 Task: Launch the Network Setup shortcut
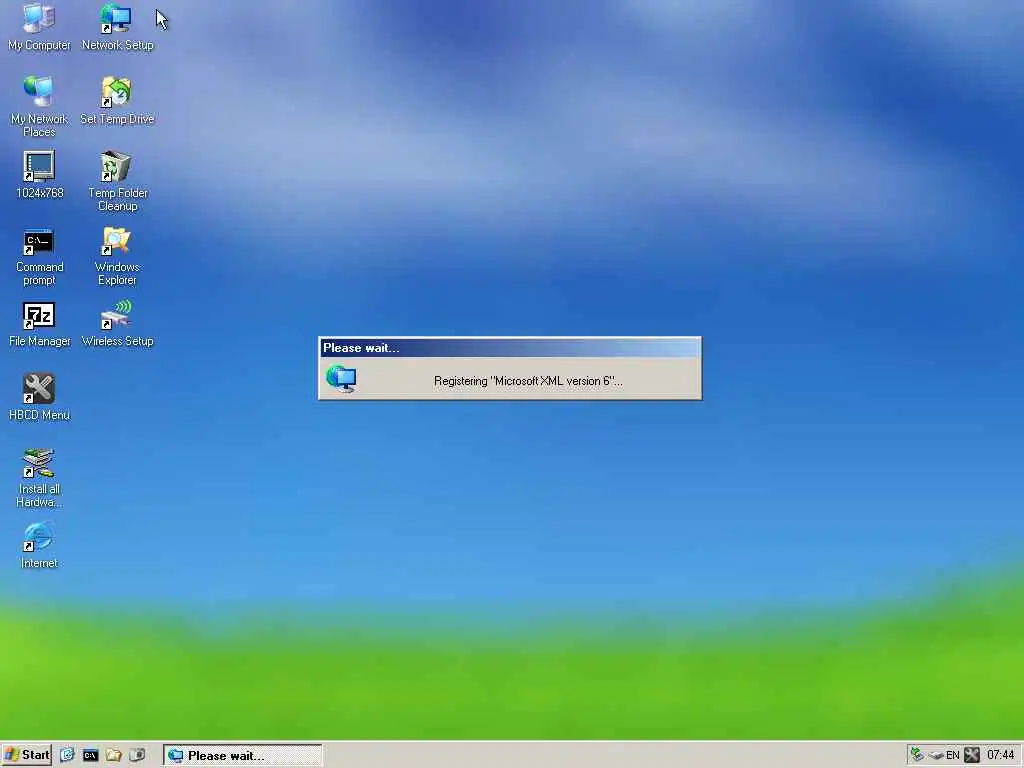coord(117,27)
